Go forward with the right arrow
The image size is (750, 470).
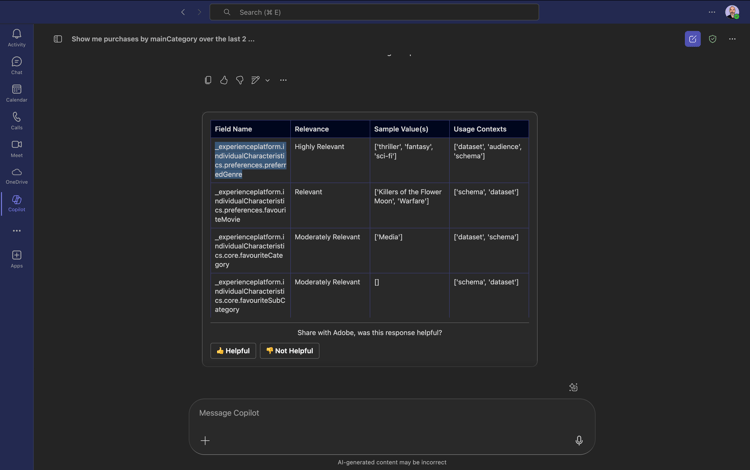tap(199, 12)
